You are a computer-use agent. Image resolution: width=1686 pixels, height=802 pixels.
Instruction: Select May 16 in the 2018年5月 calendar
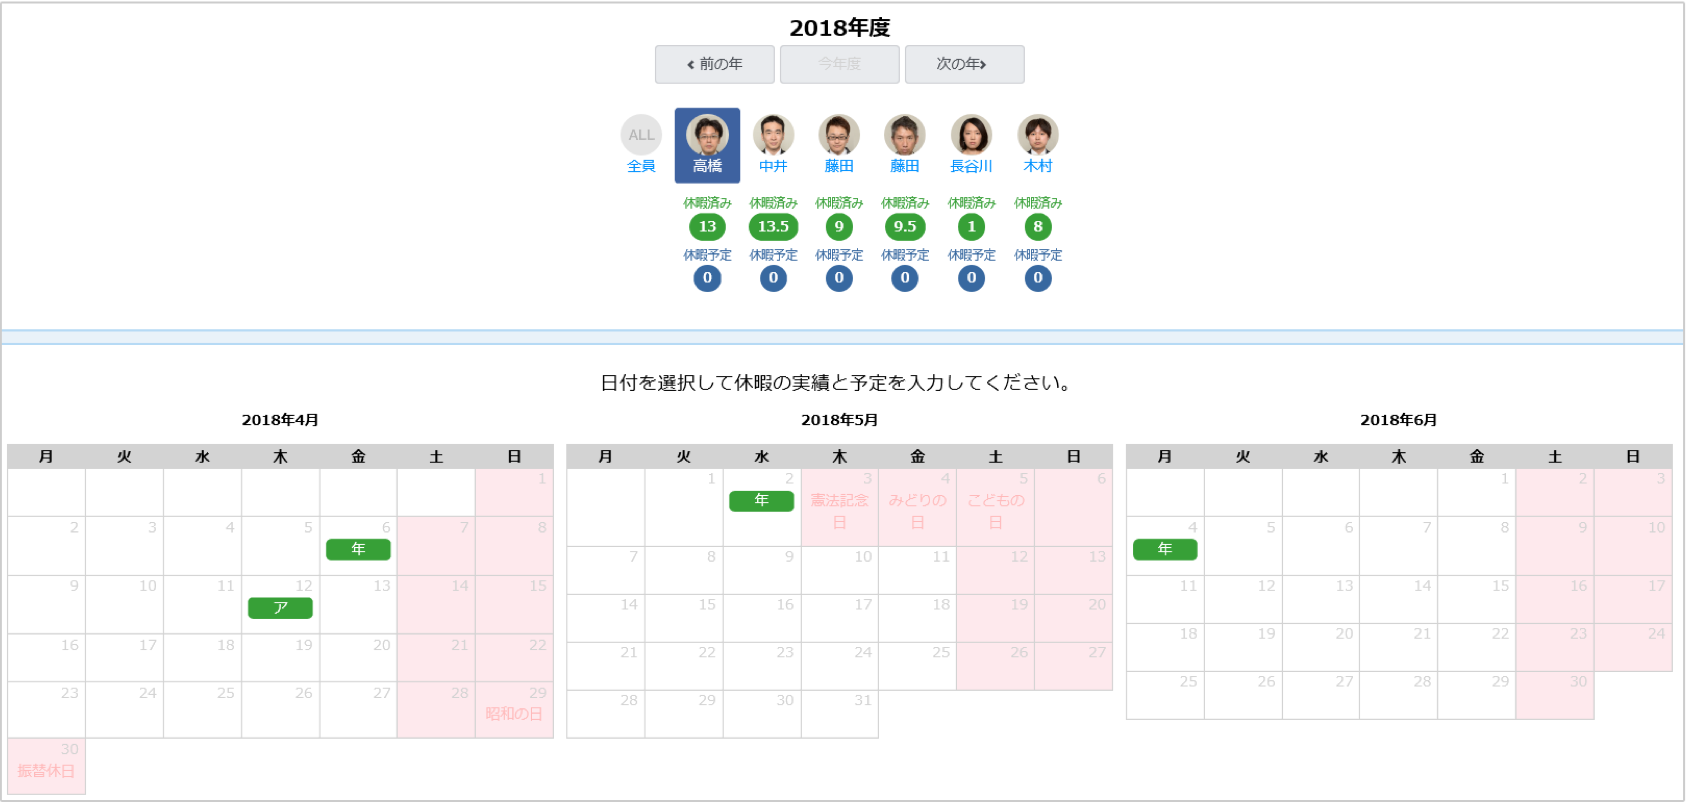click(761, 618)
